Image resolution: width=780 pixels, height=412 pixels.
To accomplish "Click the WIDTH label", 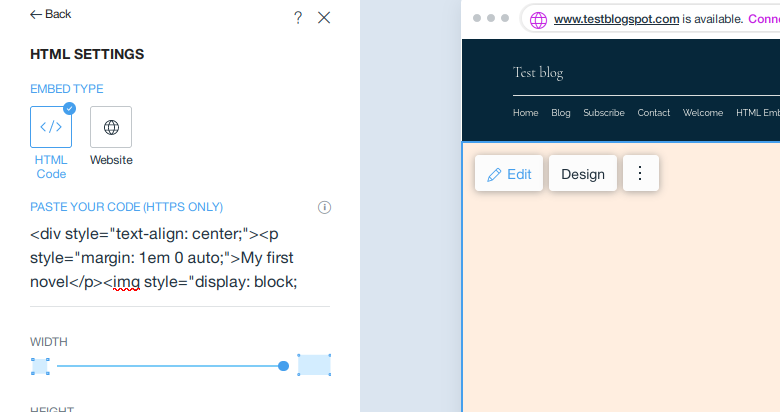I will 49,342.
